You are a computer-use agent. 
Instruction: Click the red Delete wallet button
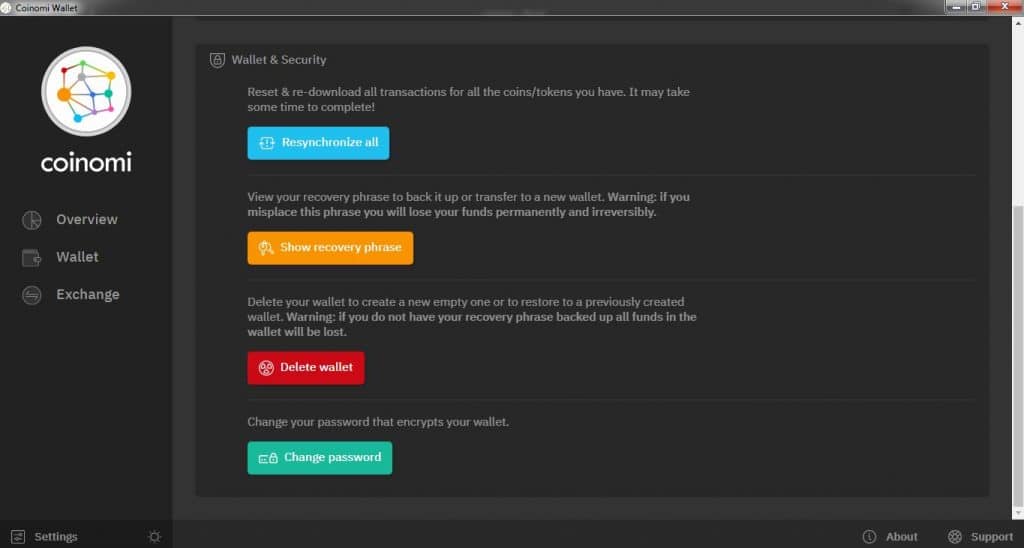click(x=306, y=368)
